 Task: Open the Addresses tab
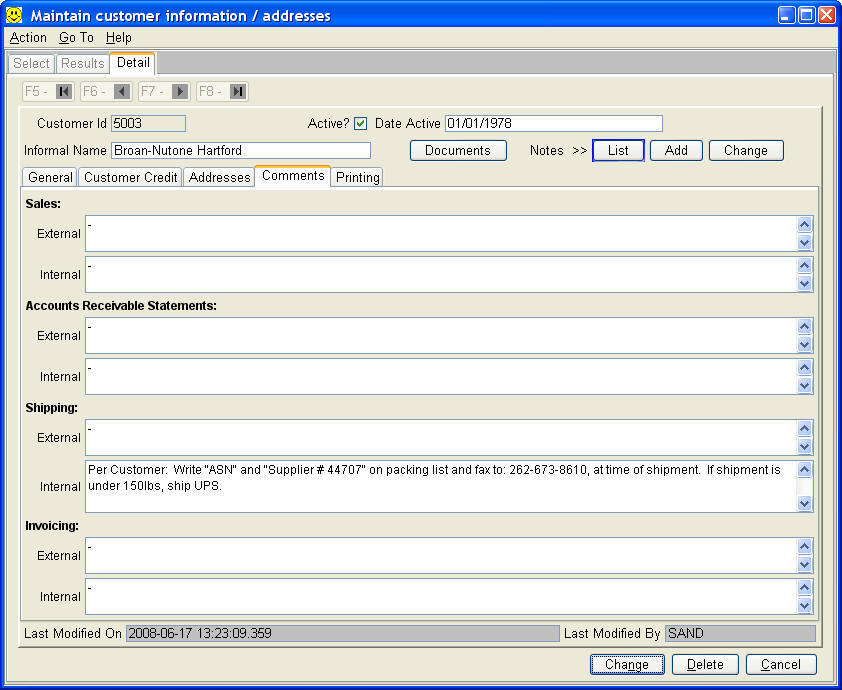coord(219,177)
